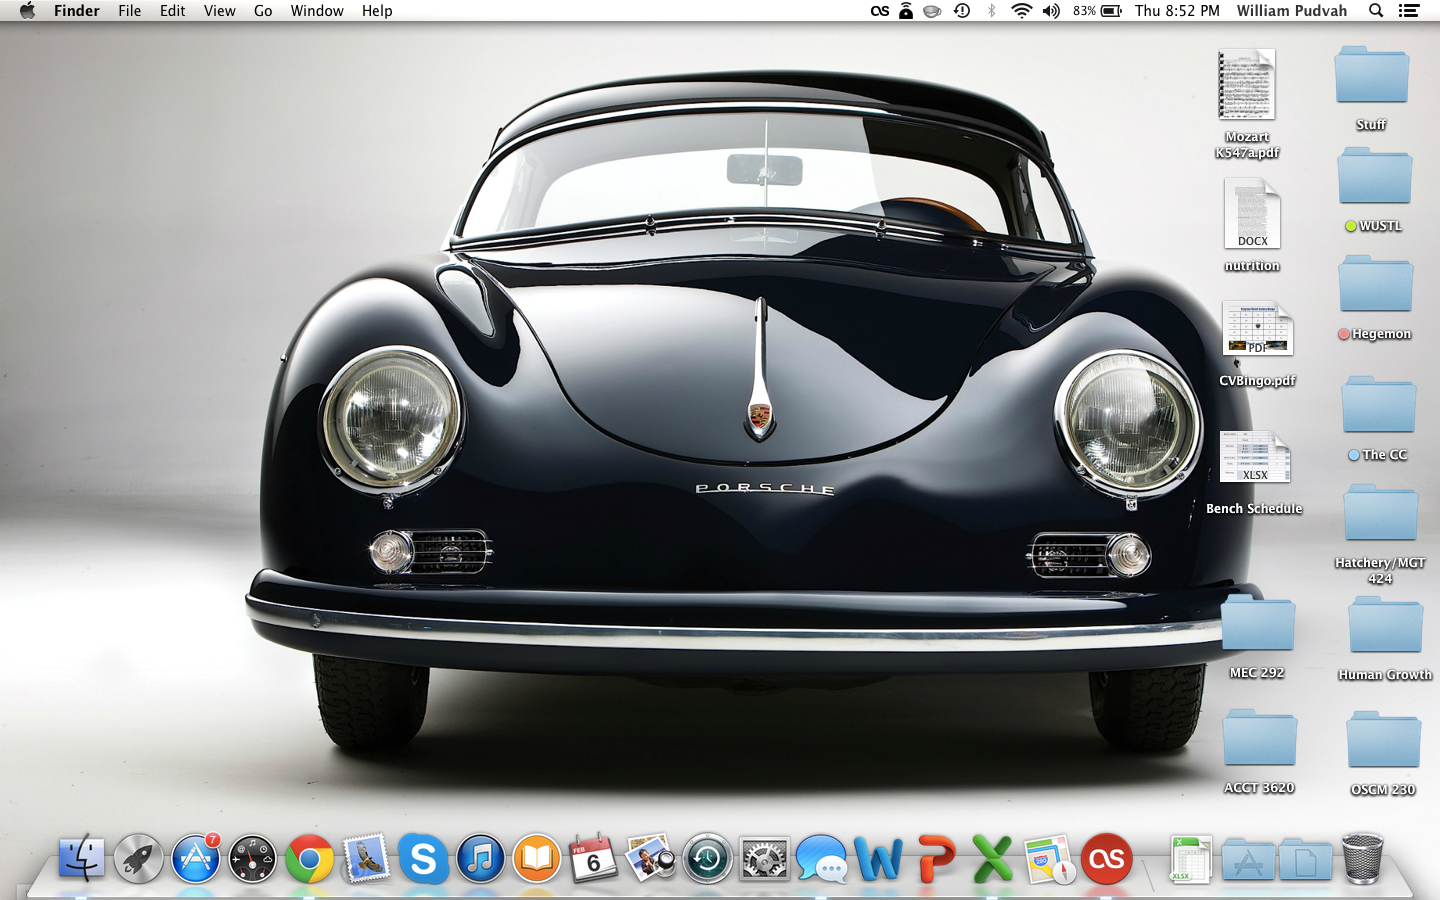The height and width of the screenshot is (900, 1440).
Task: Open the View menu
Action: (220, 11)
